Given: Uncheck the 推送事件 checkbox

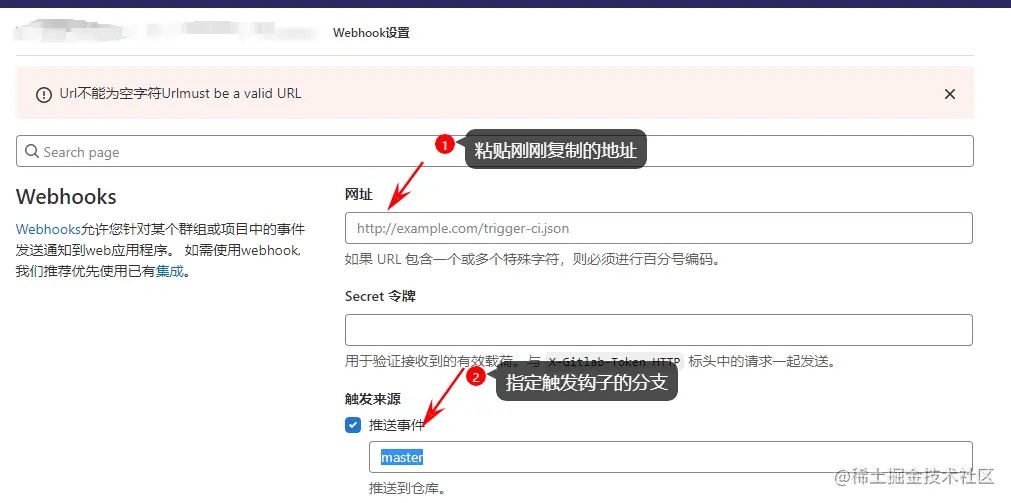Looking at the screenshot, I should 353,425.
